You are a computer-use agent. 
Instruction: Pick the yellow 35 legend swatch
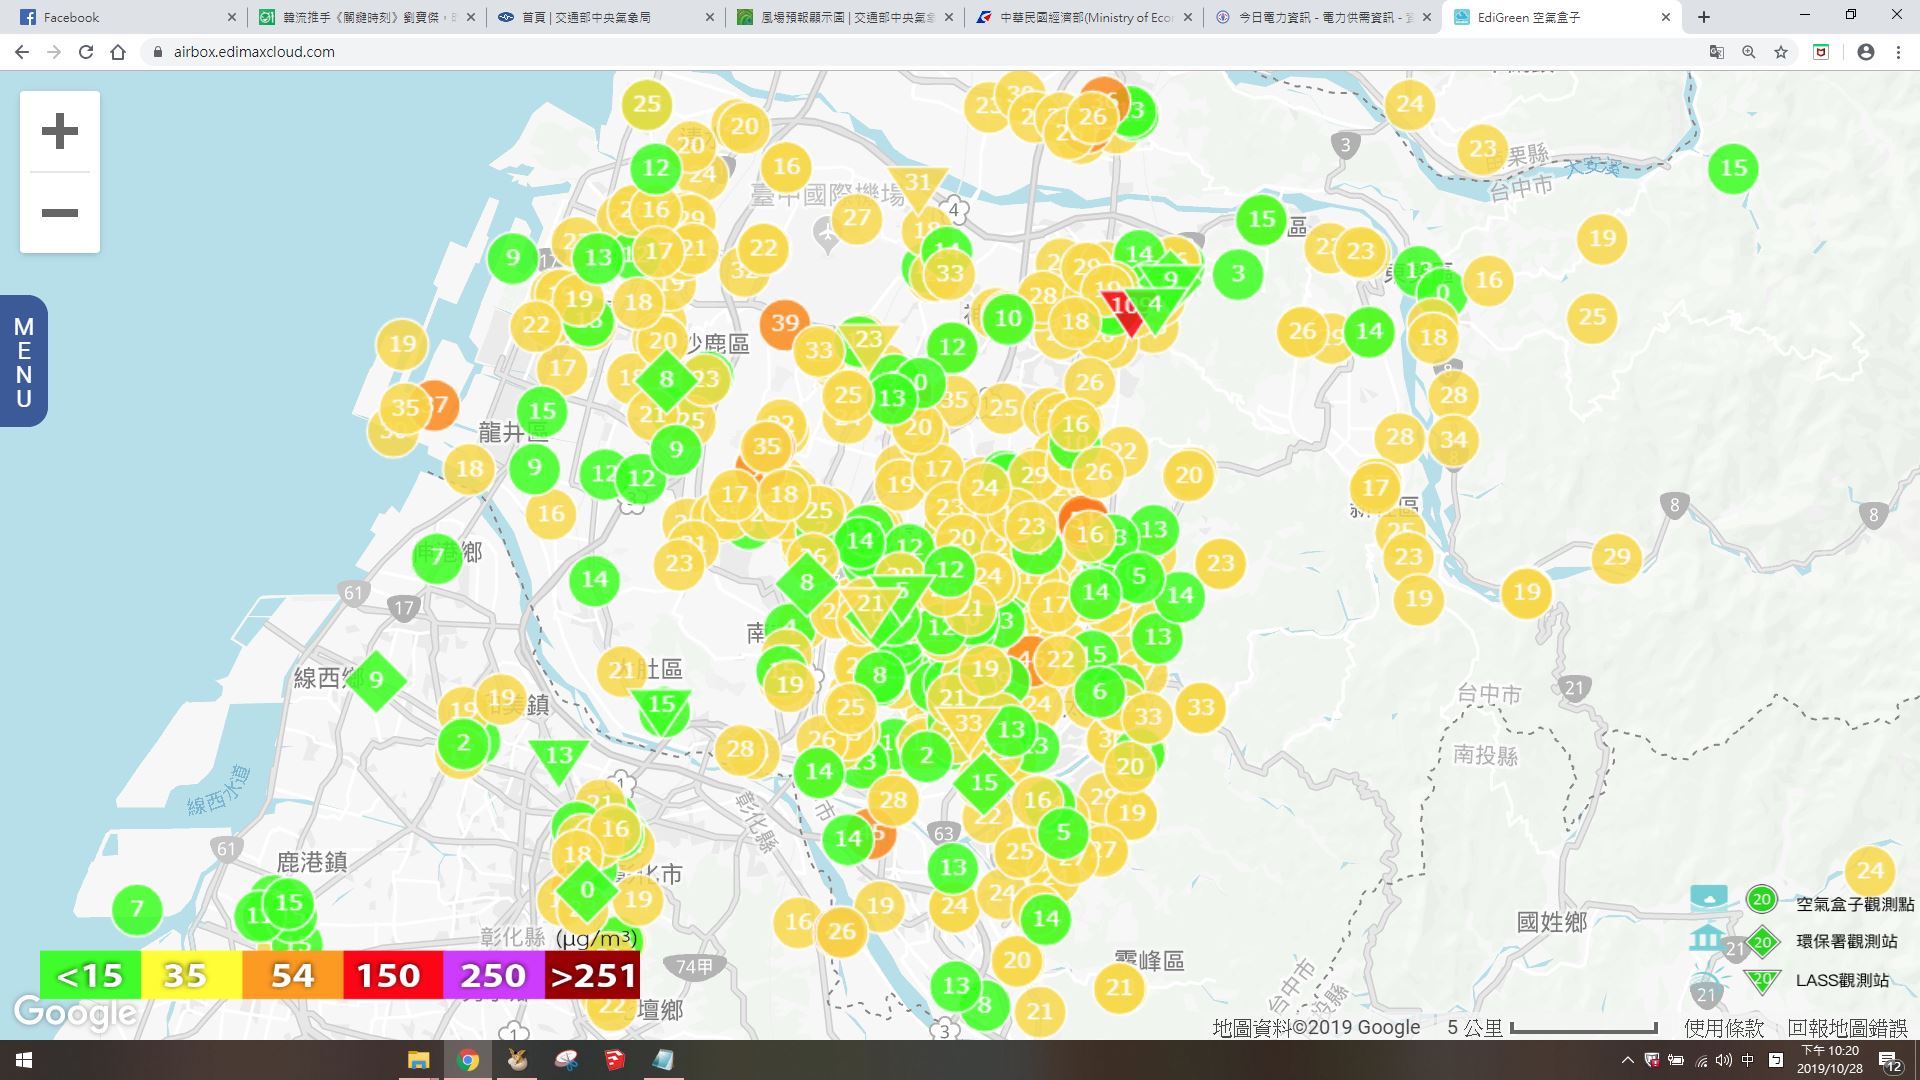[x=191, y=975]
